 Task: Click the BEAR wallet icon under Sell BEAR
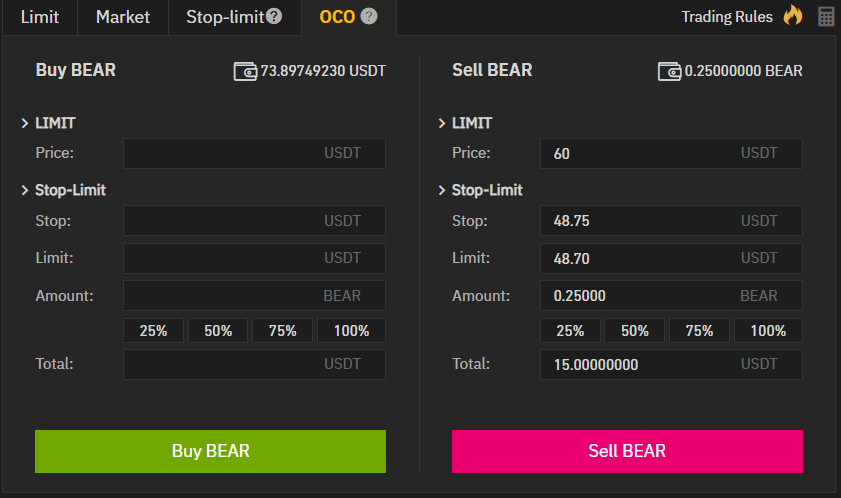pyautogui.click(x=670, y=71)
